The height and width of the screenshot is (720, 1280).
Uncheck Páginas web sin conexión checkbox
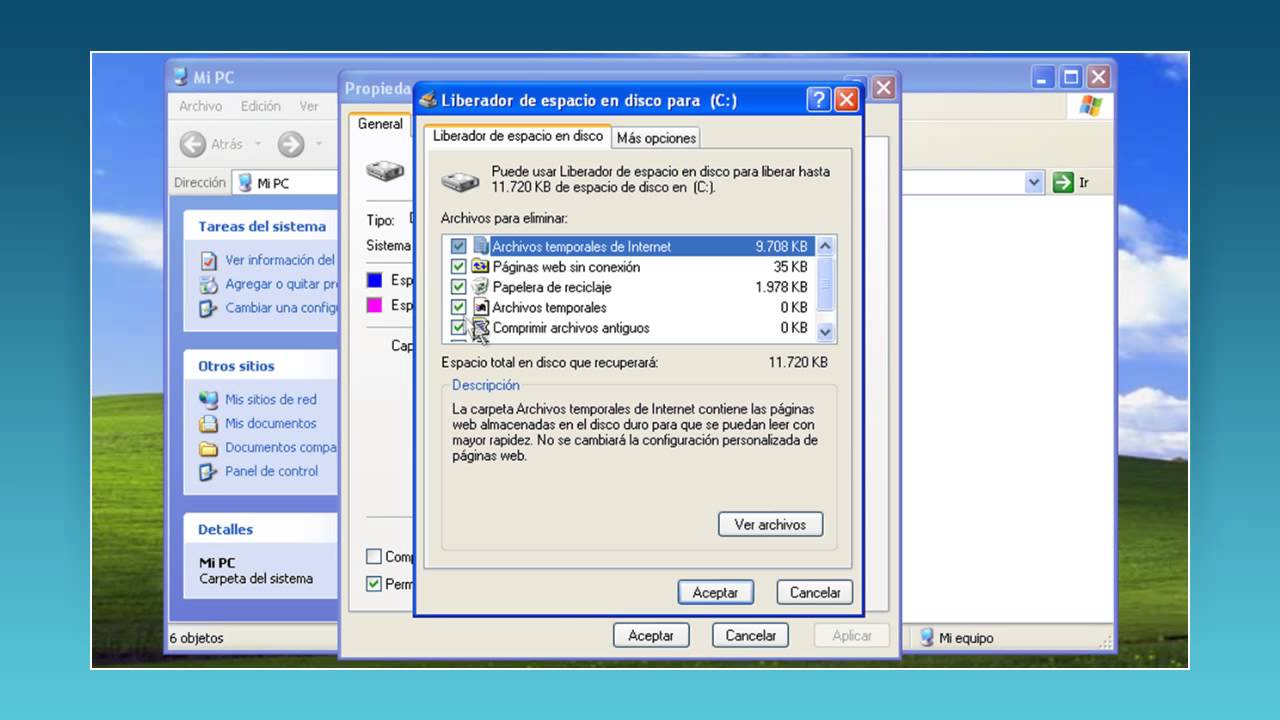[x=459, y=267]
